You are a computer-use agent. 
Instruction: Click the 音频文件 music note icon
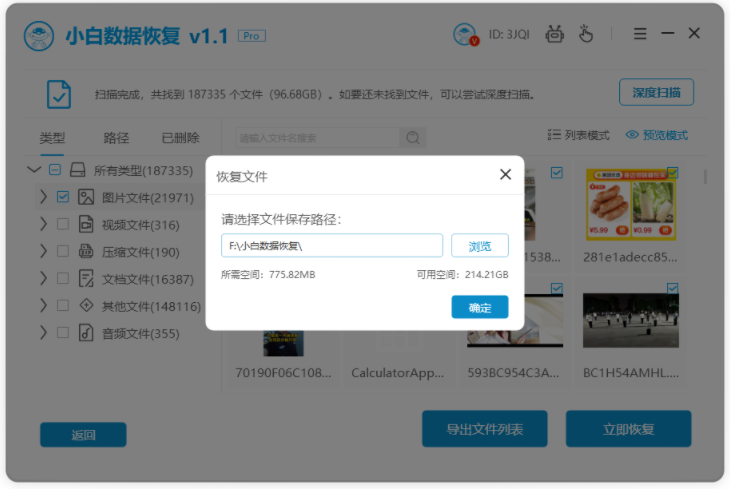point(86,333)
